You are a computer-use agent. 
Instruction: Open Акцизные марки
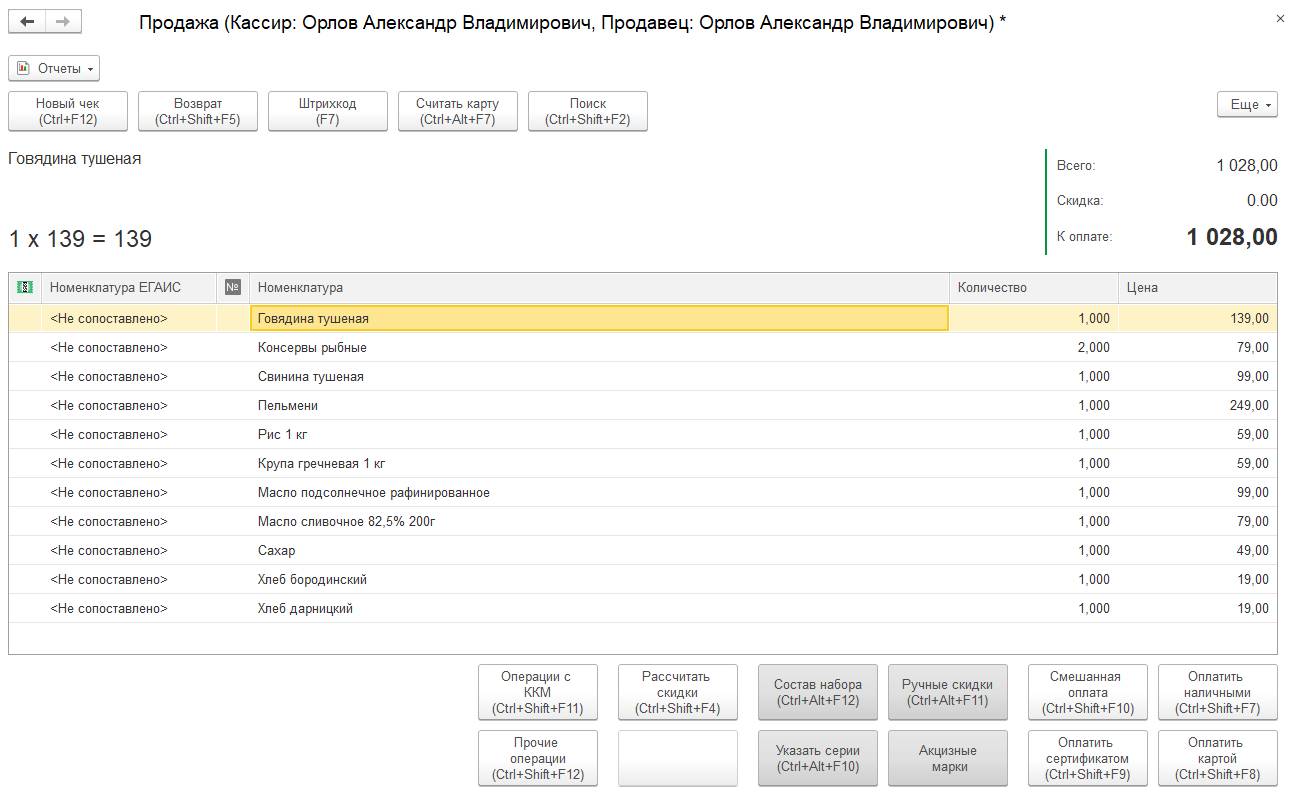[948, 758]
